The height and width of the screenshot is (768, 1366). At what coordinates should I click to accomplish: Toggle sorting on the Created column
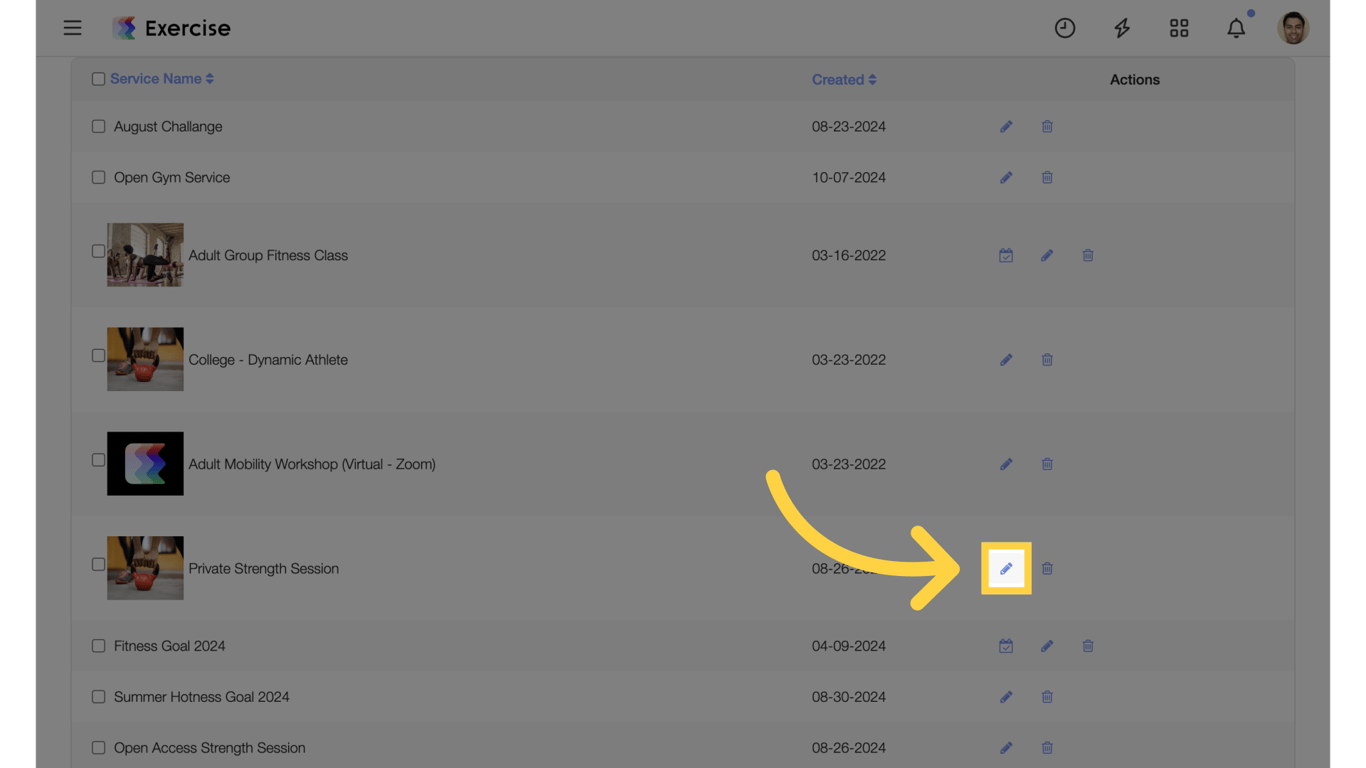point(844,79)
